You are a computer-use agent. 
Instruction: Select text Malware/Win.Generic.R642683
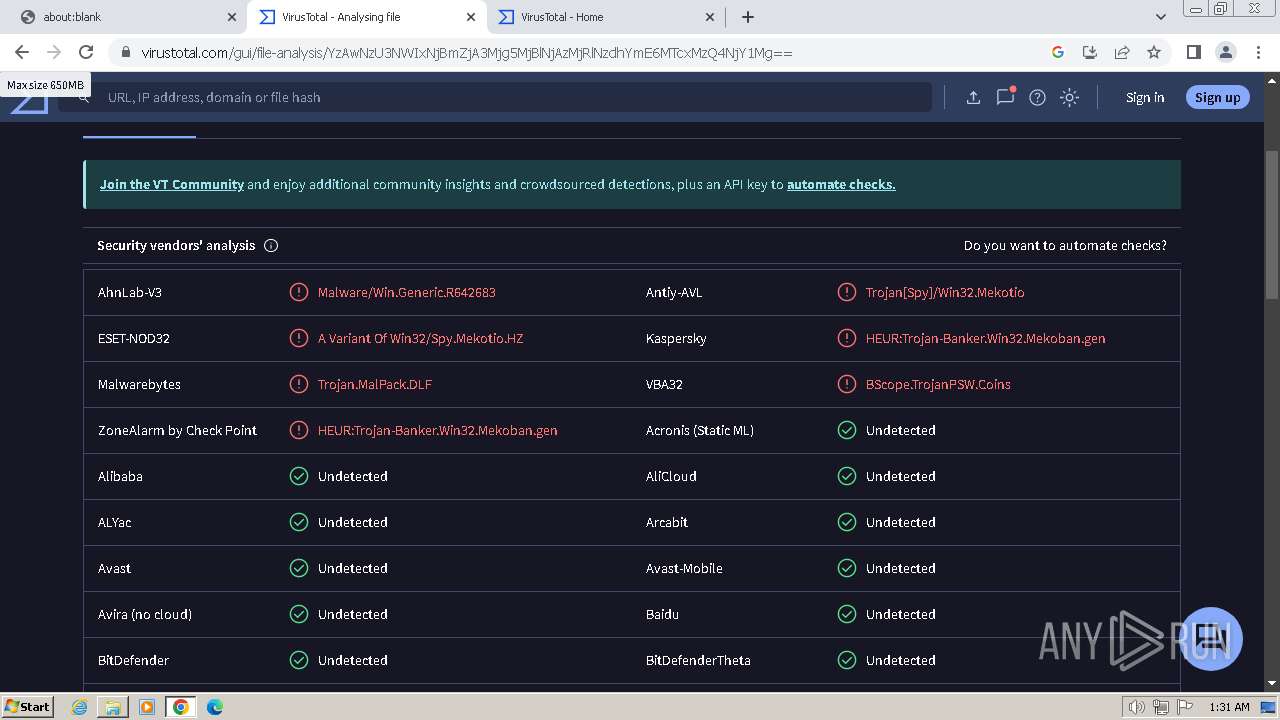point(407,292)
